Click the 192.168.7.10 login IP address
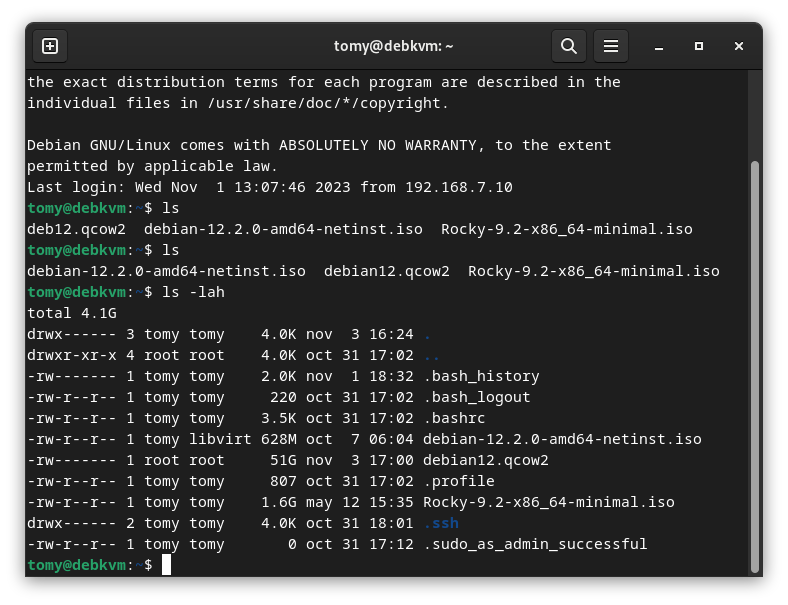The image size is (788, 605). 454,187
